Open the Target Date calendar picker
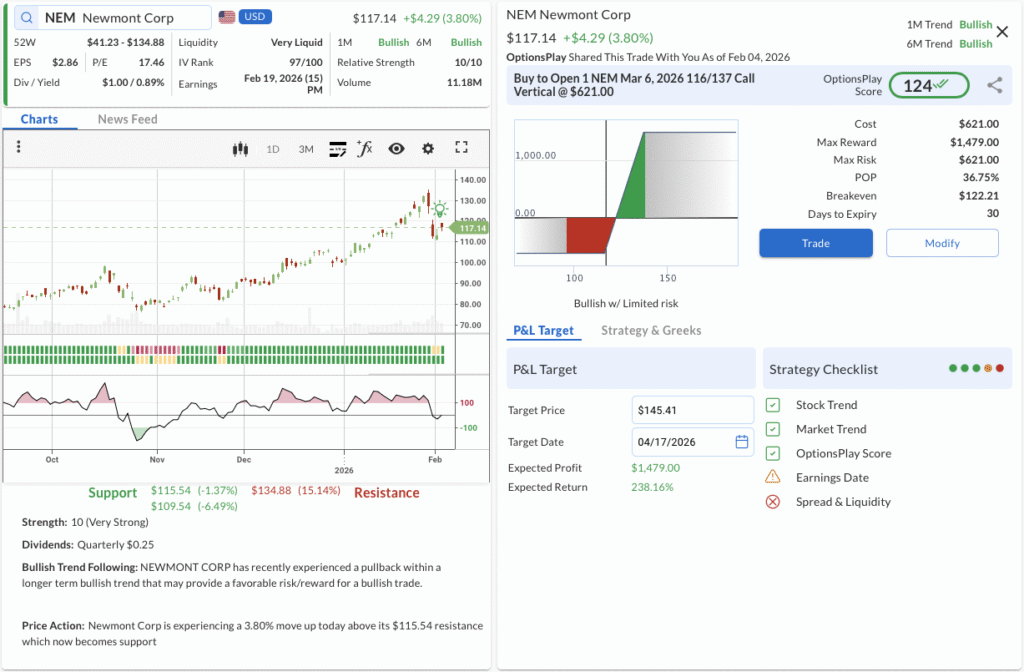The width and height of the screenshot is (1024, 672). [x=741, y=442]
